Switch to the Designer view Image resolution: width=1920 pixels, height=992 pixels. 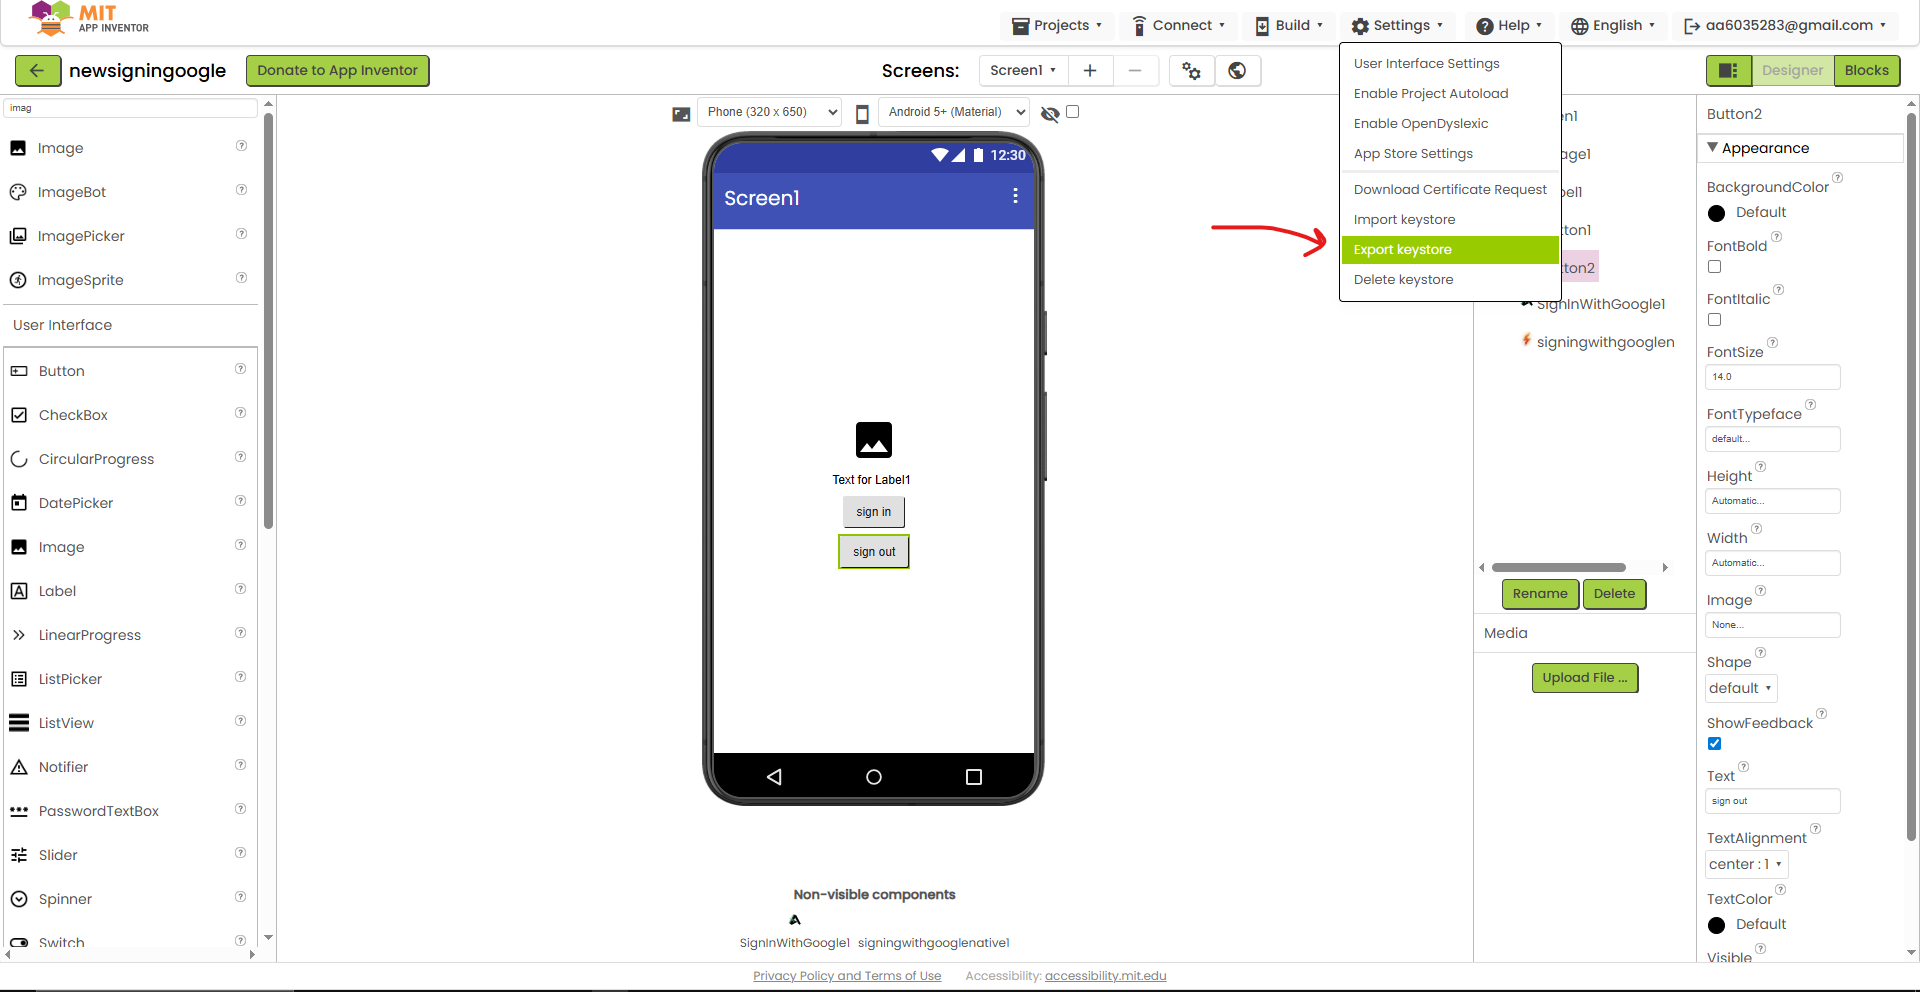point(1792,70)
